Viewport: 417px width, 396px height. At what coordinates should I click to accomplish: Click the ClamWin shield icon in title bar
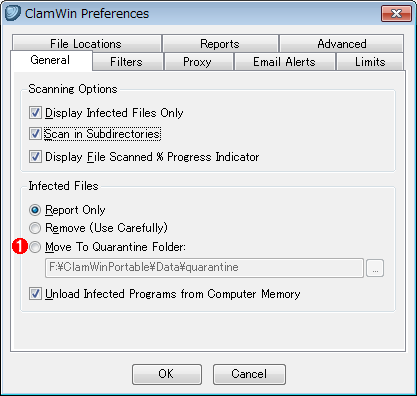pos(13,13)
